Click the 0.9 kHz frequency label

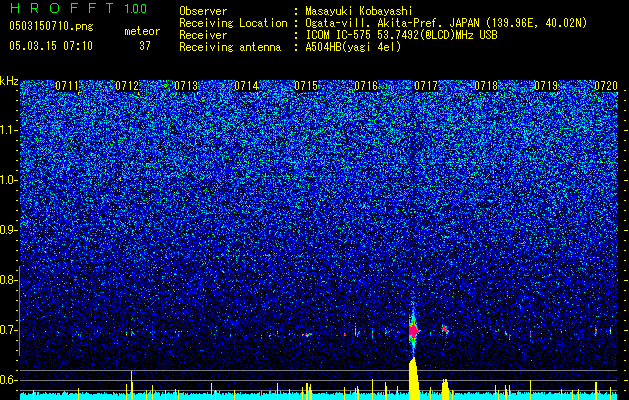[7, 230]
